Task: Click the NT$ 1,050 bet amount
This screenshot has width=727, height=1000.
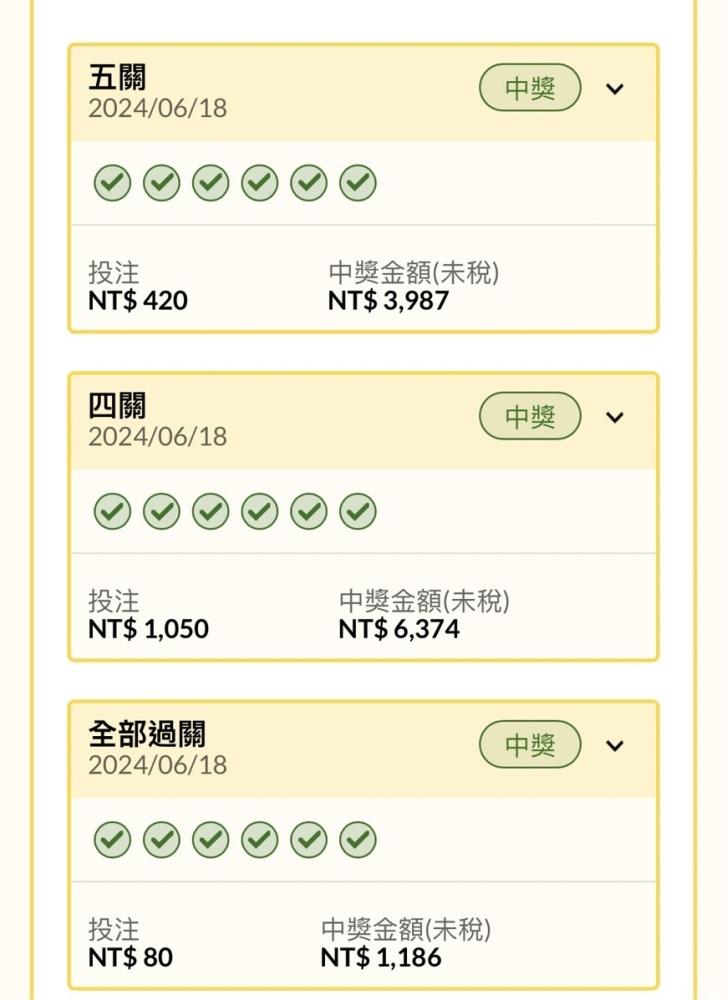Action: [149, 629]
